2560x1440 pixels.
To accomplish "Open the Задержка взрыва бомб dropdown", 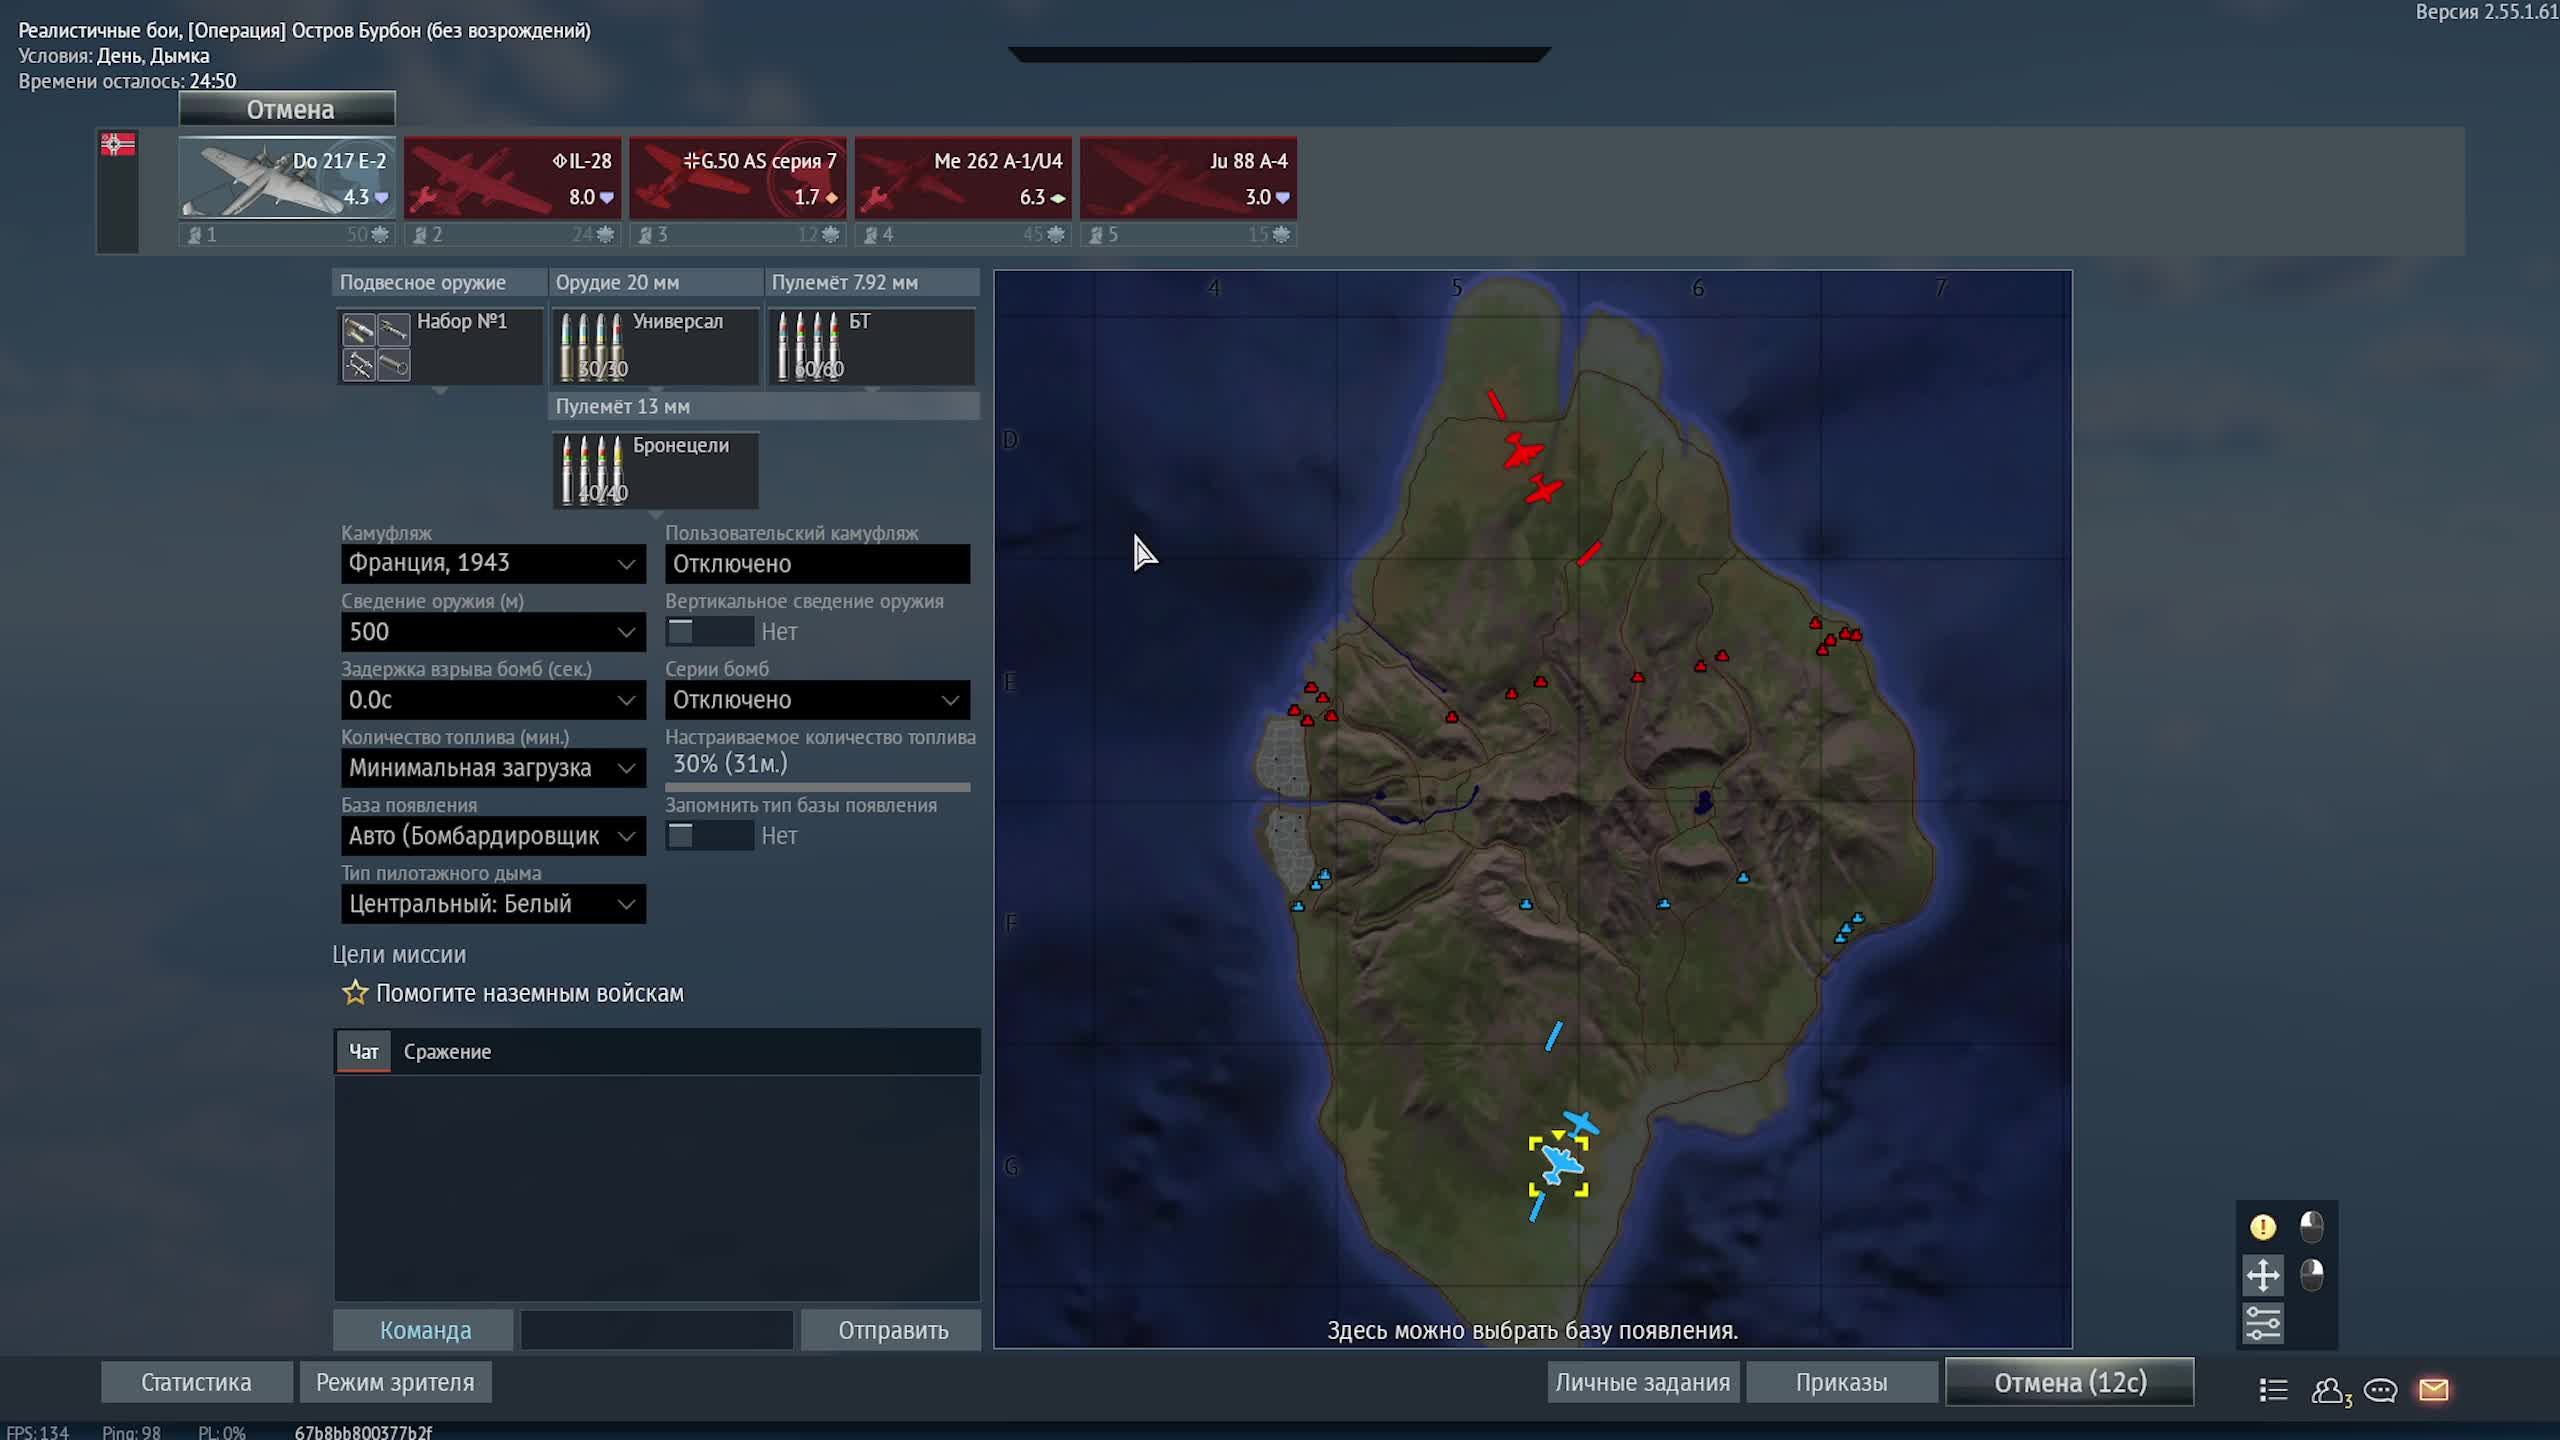I will (493, 700).
